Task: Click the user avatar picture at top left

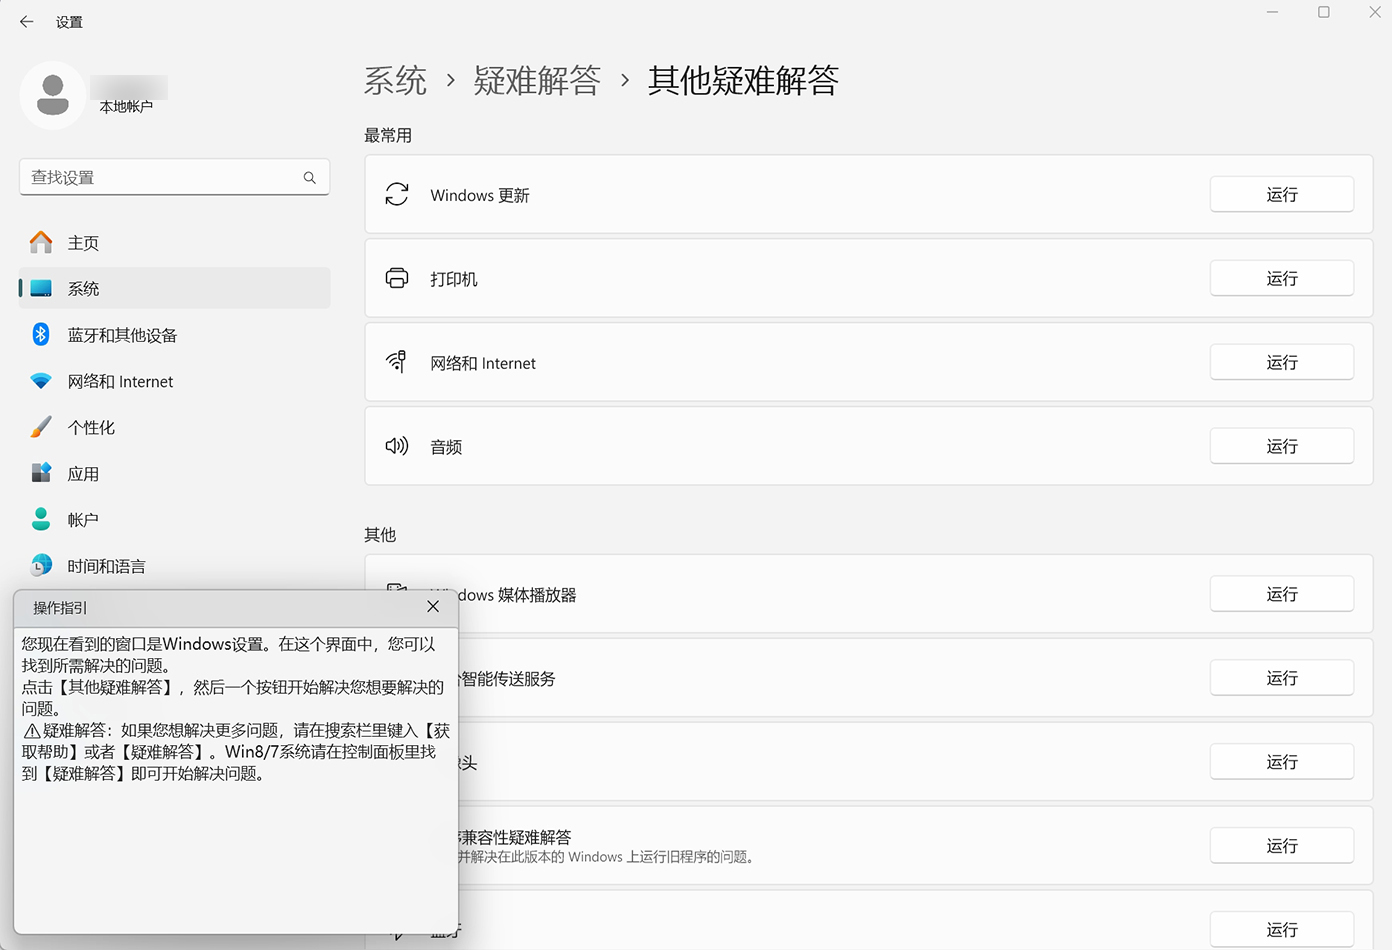Action: 52,95
